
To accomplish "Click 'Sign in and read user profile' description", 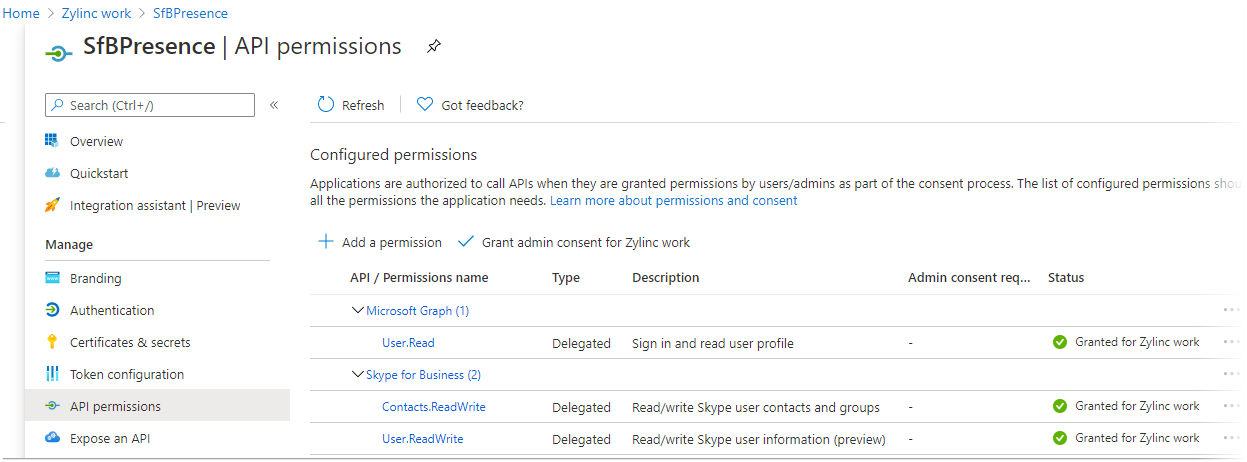I will coord(713,343).
